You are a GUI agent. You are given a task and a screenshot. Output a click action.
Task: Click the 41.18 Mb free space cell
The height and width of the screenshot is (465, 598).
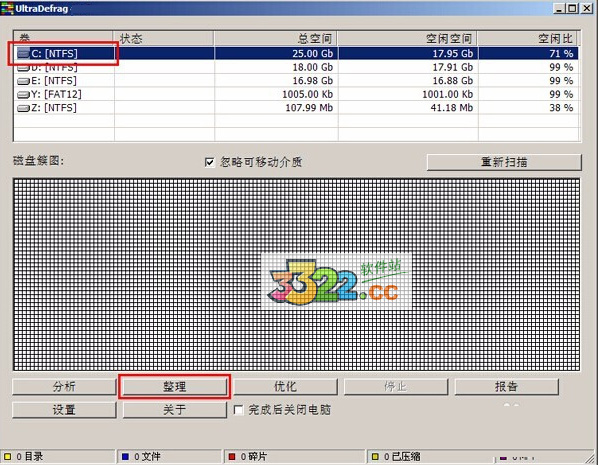click(x=408, y=108)
